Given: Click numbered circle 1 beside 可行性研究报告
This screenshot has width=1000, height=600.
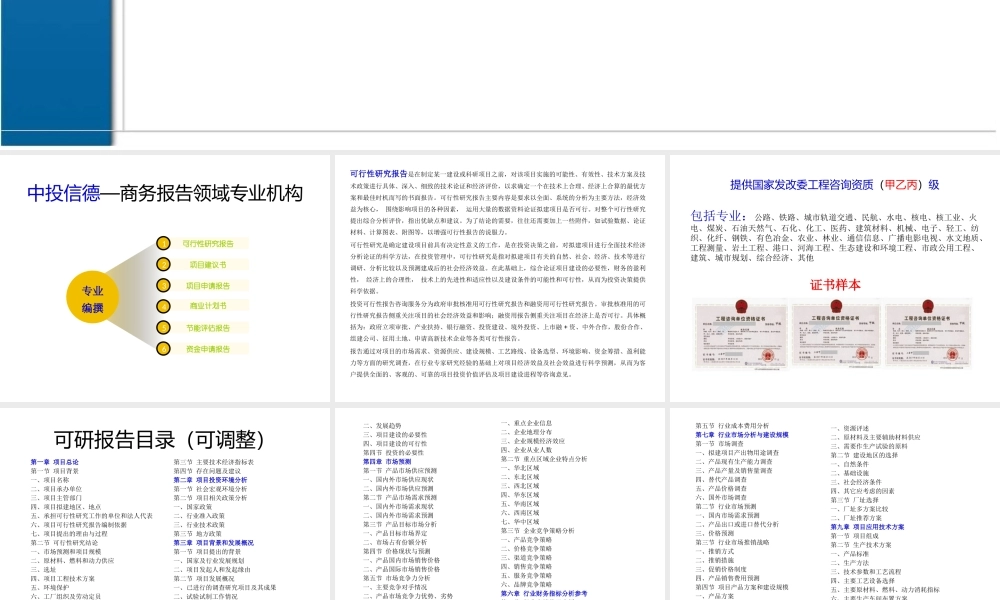Looking at the screenshot, I should pyautogui.click(x=163, y=244).
